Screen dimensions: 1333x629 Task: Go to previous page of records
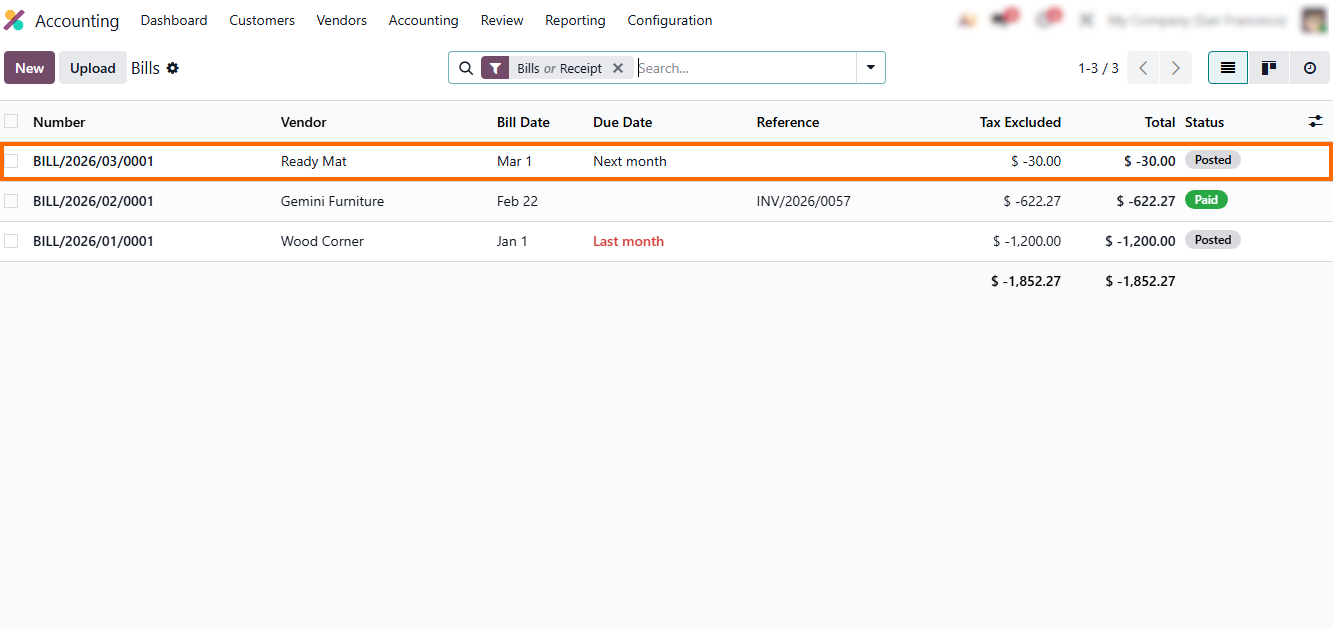[1143, 68]
